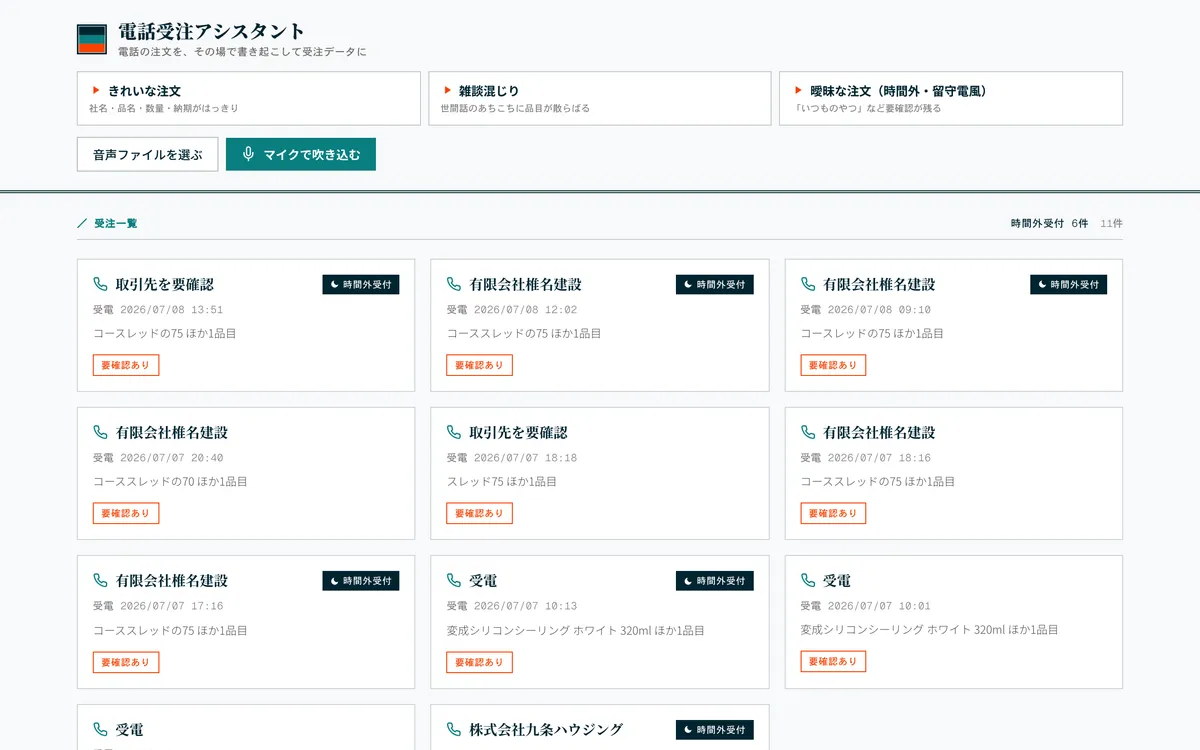The height and width of the screenshot is (750, 1200).
Task: Click the moon 時間外受付 badge on the 17:16 card
Action: (360, 580)
